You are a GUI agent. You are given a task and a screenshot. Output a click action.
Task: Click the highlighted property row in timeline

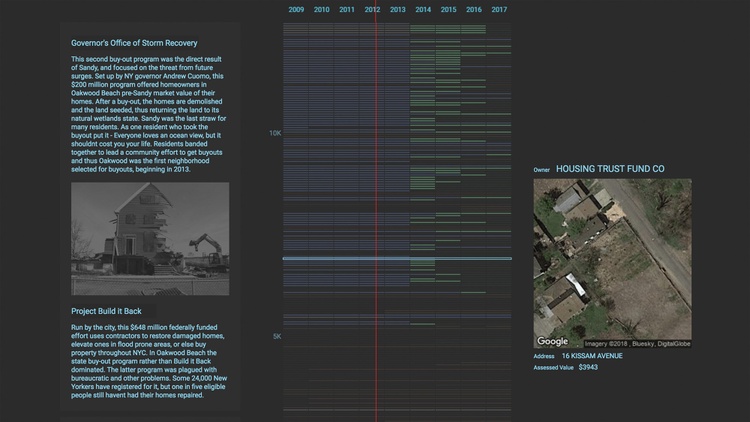(397, 258)
